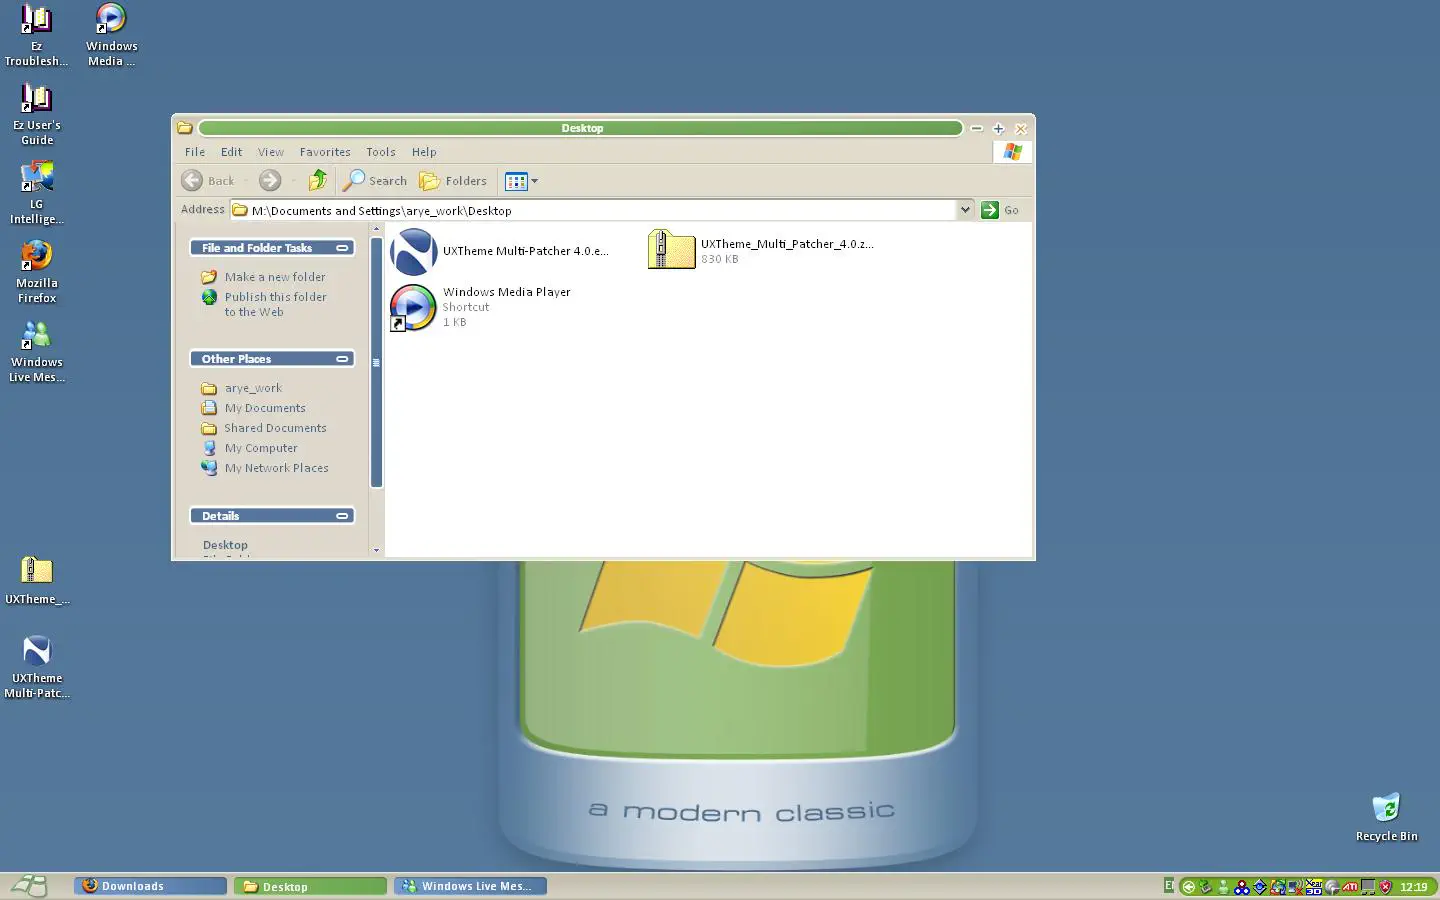Open the Tools menu

click(380, 152)
